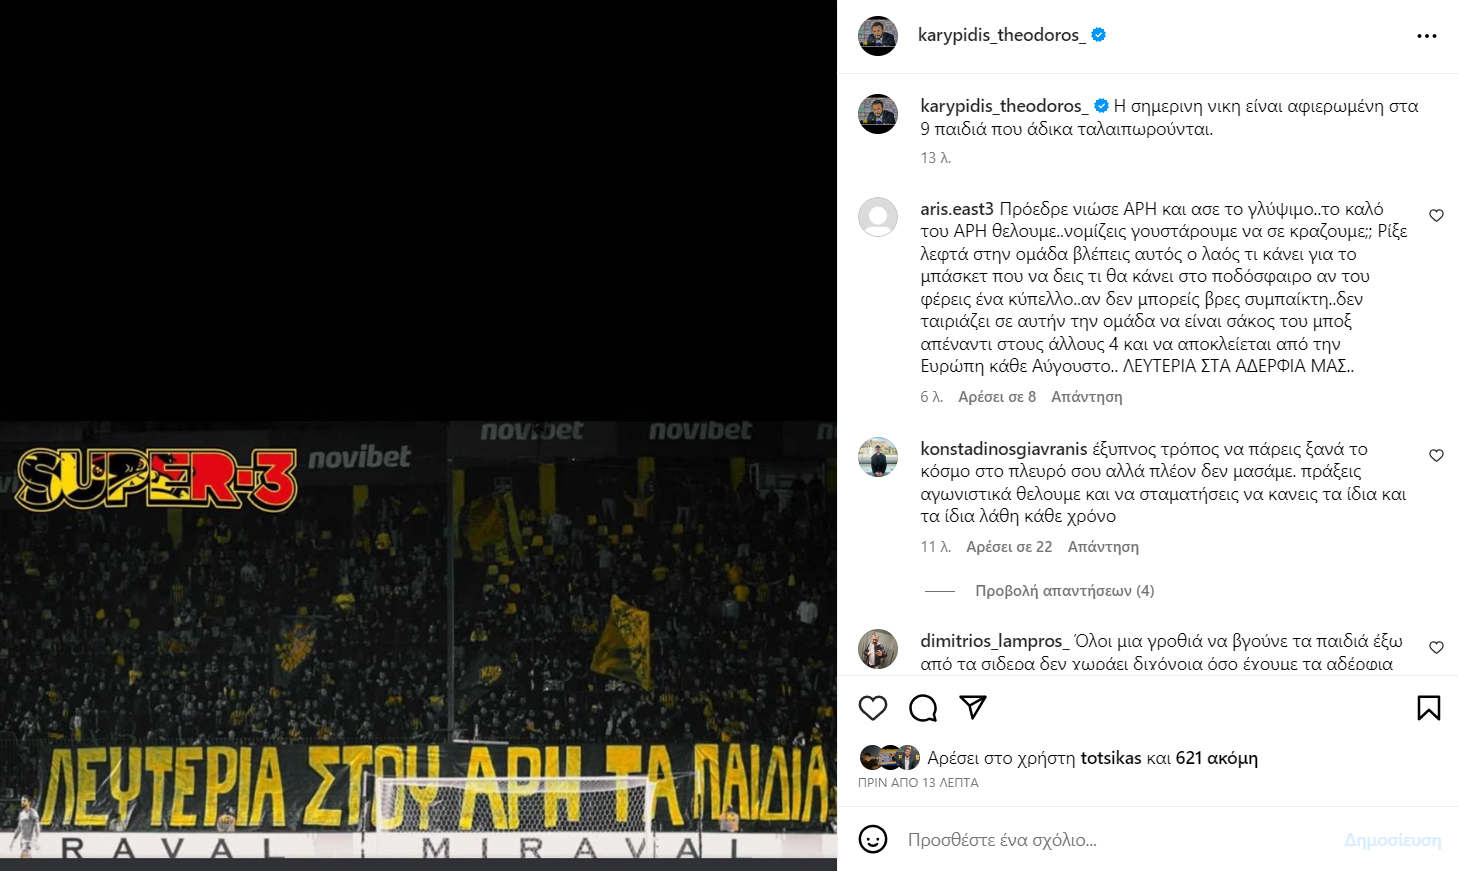Like the post with the heart icon
The width and height of the screenshot is (1458, 871).
coord(873,708)
